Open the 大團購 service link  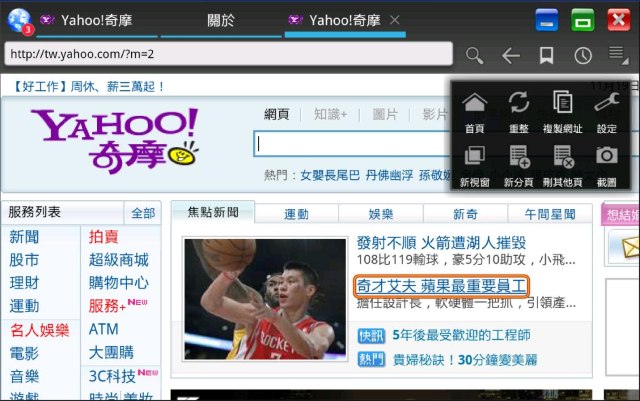tap(111, 352)
